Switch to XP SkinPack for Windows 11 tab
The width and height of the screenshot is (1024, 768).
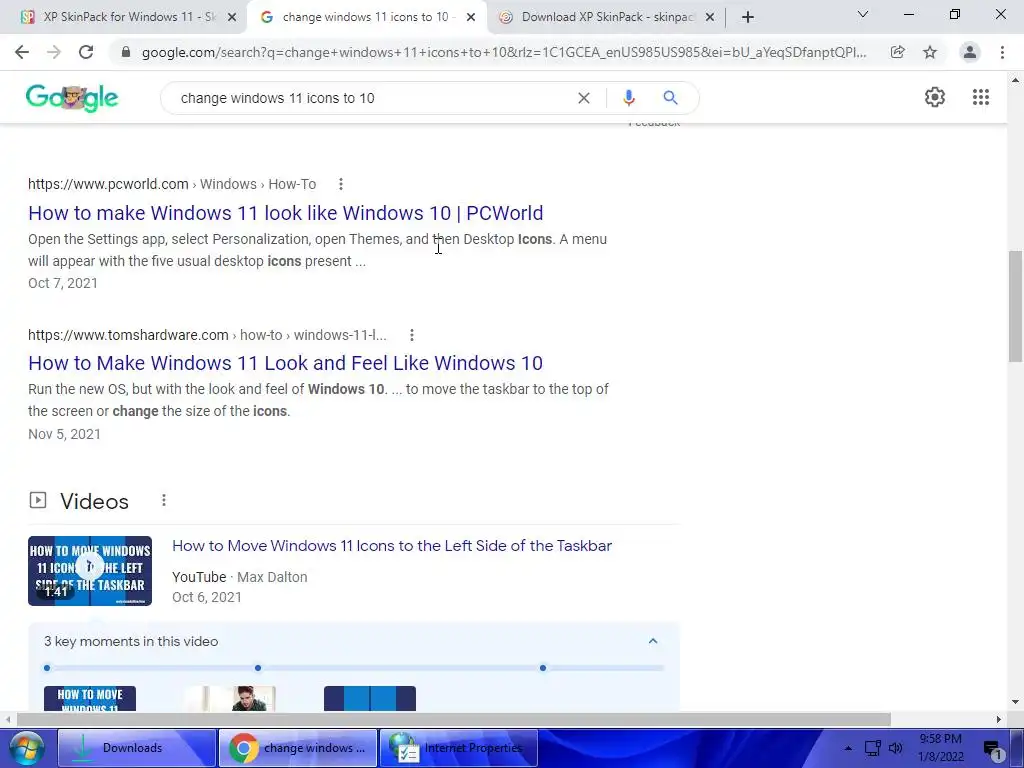pos(121,17)
